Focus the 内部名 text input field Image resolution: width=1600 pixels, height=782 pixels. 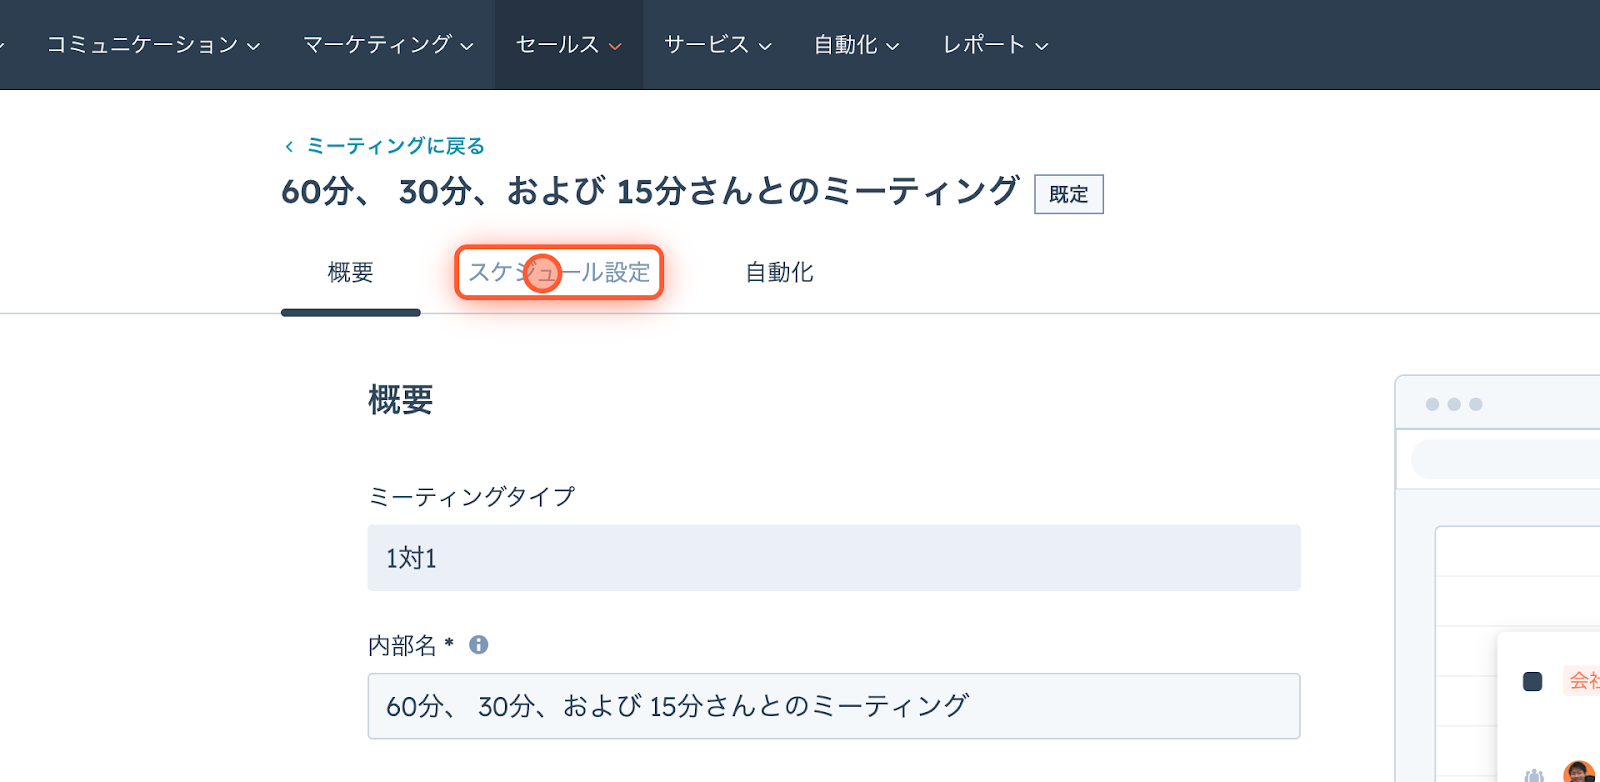click(x=834, y=706)
